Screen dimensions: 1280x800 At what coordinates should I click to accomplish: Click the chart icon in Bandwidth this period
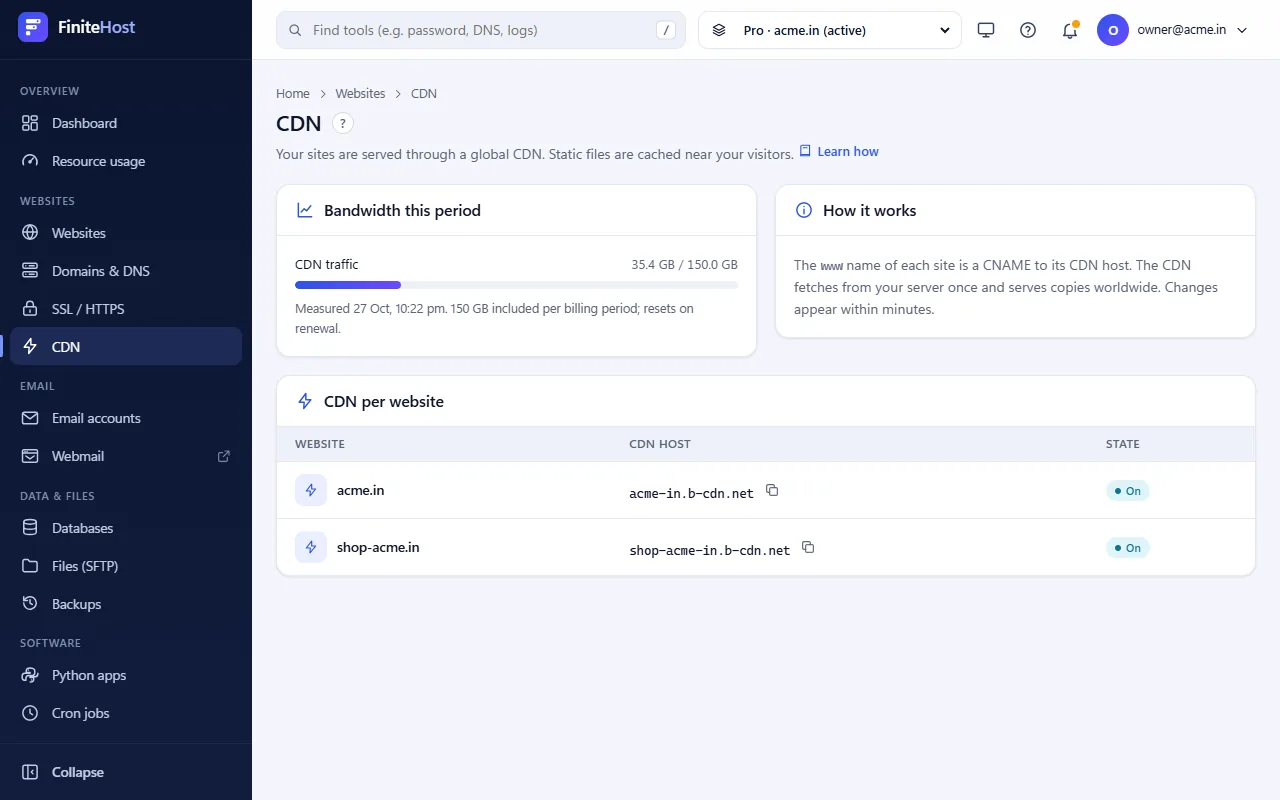pyautogui.click(x=305, y=210)
